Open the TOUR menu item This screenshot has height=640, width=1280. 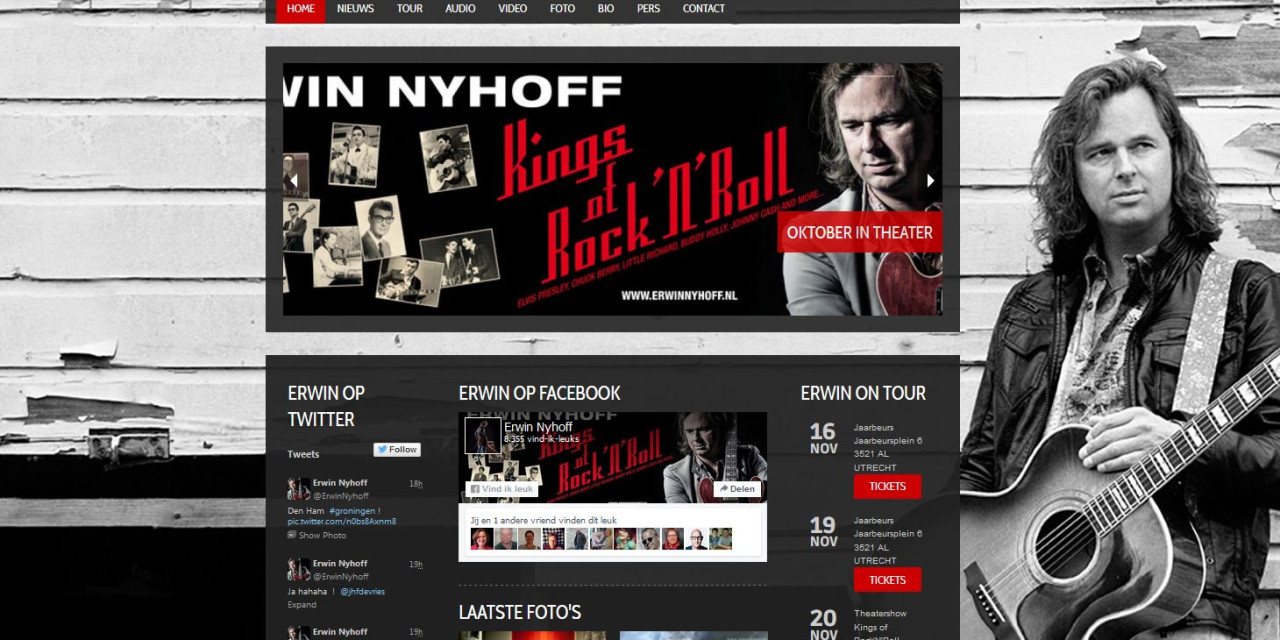point(409,9)
